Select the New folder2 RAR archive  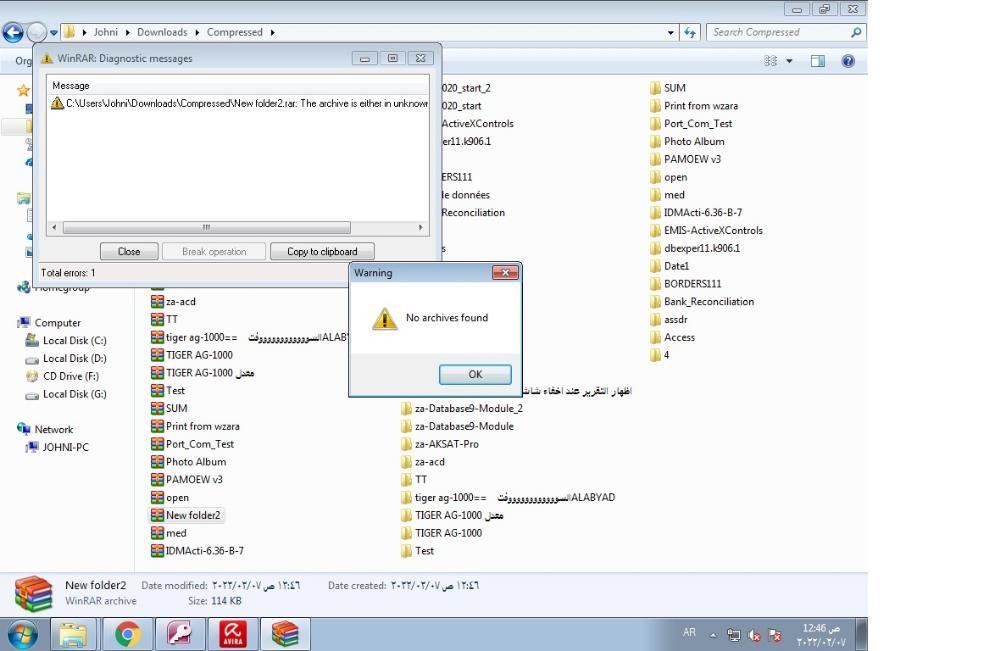[x=193, y=515]
